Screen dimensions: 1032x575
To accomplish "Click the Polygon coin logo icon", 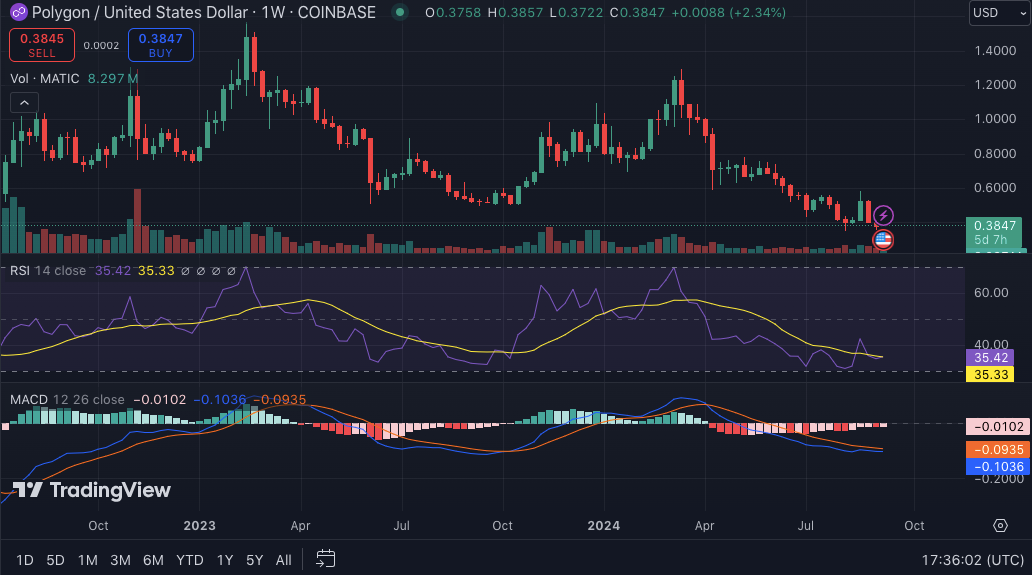I will click(x=18, y=12).
